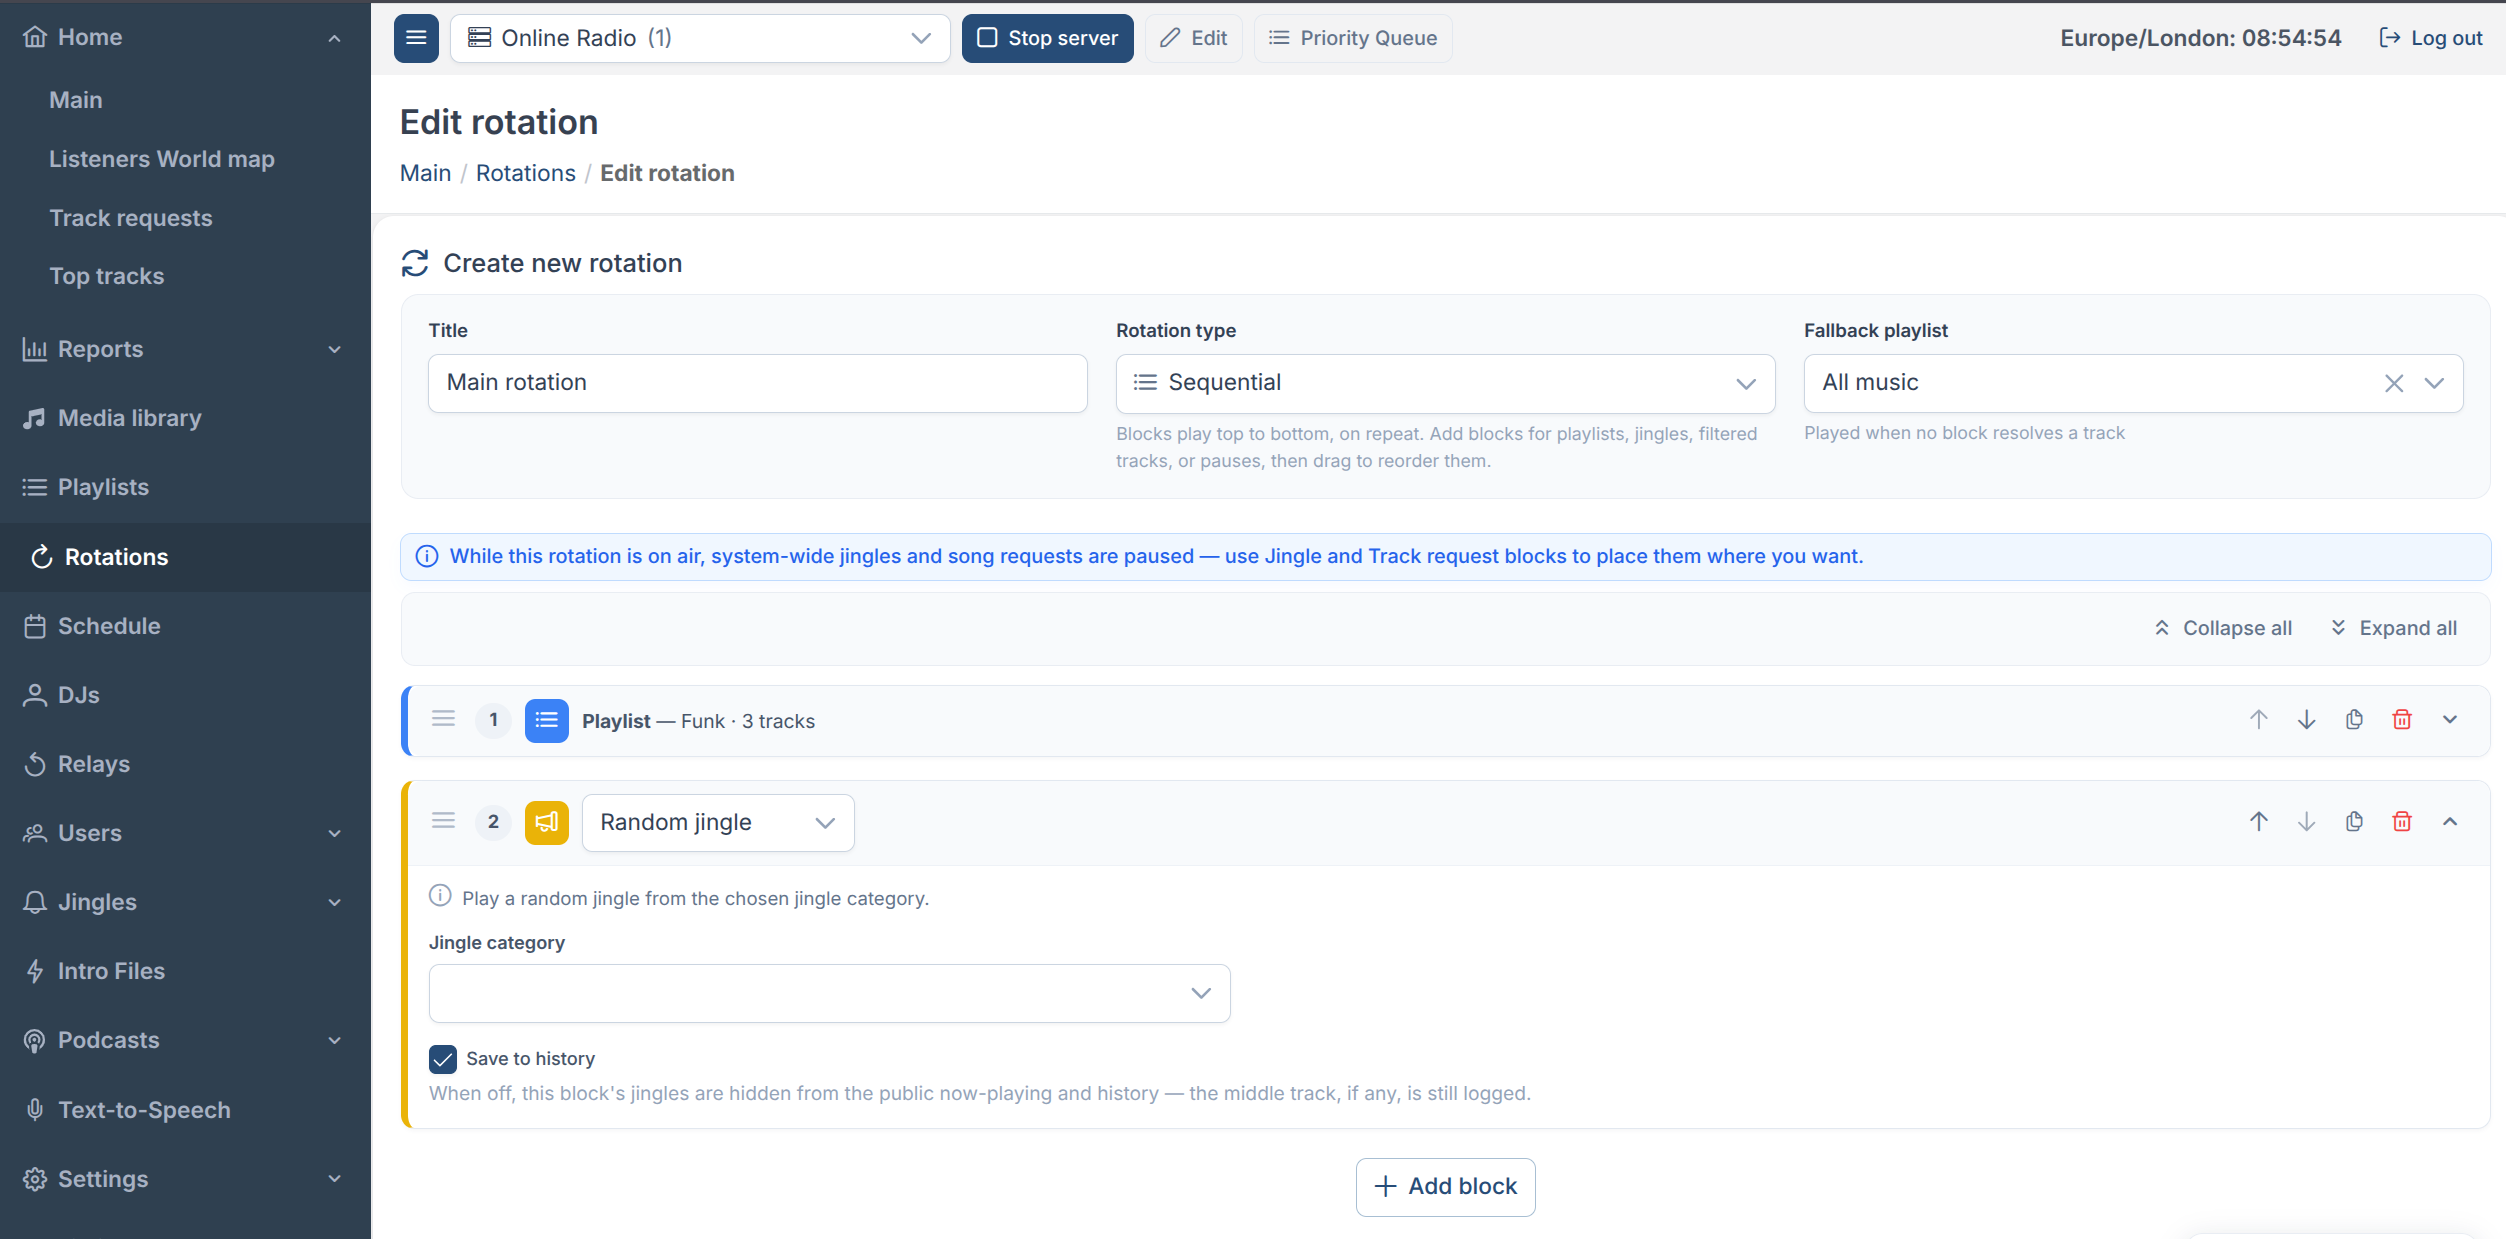The height and width of the screenshot is (1239, 2506).
Task: Click the Settings gear icon
Action: [x=35, y=1179]
